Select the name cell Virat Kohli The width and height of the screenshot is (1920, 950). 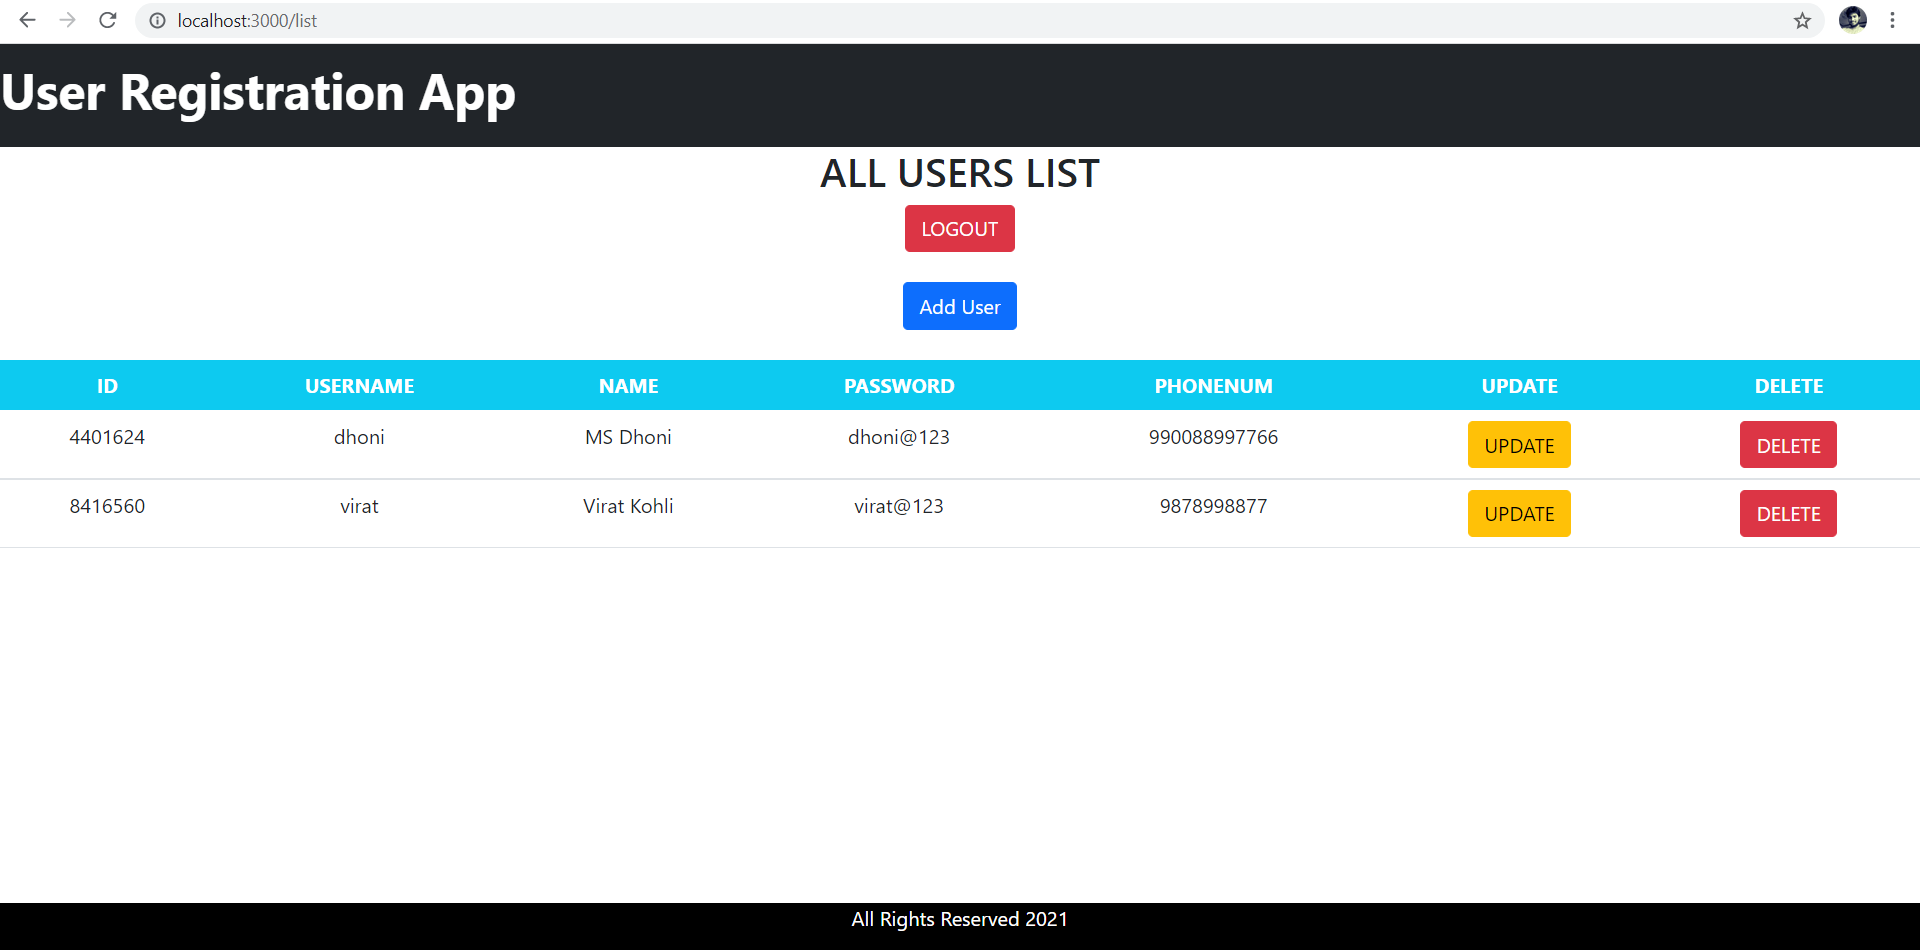[x=628, y=506]
